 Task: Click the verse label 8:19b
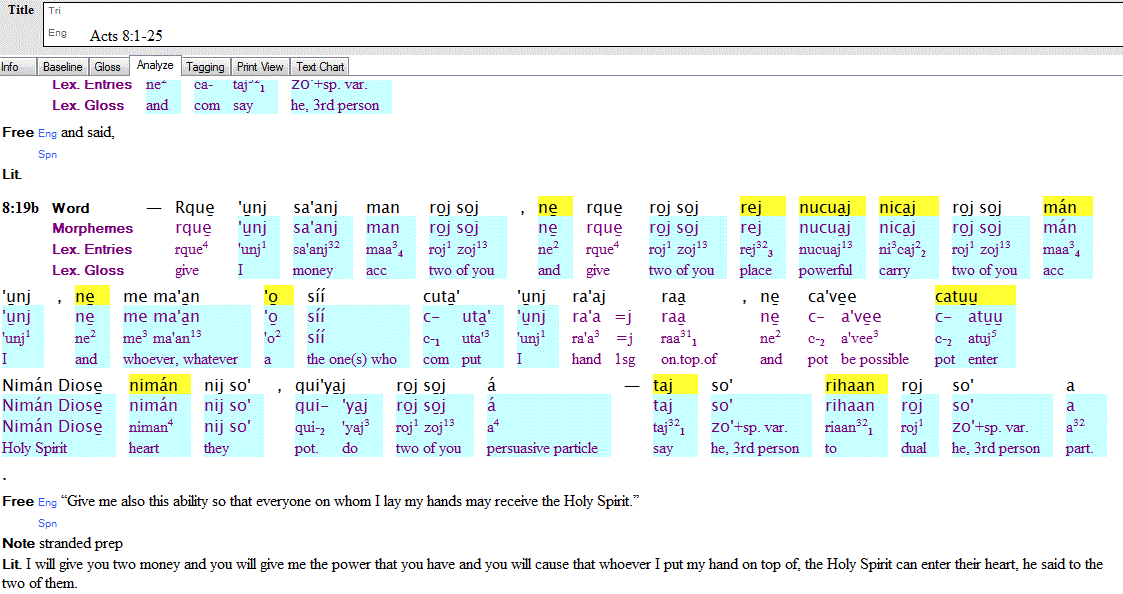pyautogui.click(x=20, y=208)
